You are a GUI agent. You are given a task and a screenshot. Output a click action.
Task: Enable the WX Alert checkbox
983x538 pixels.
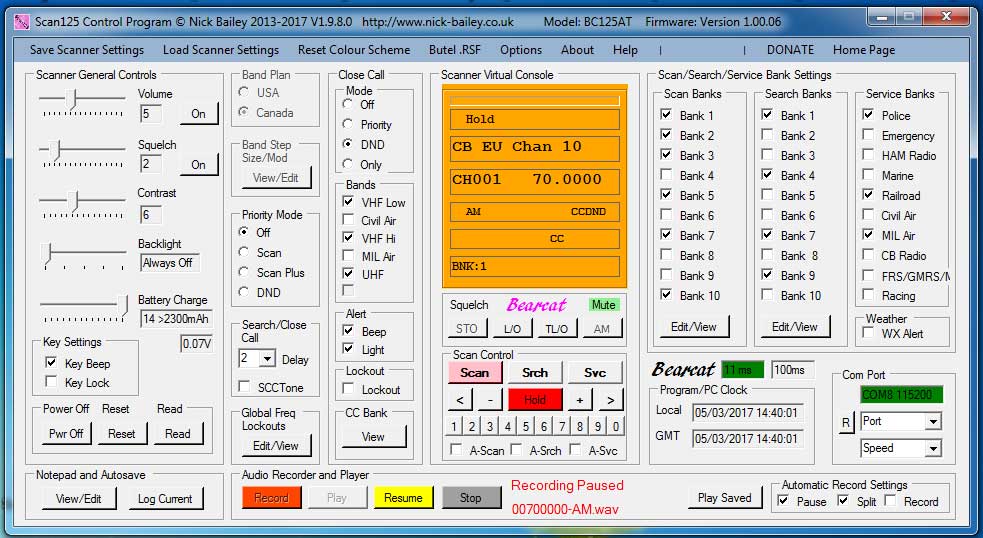coord(868,333)
